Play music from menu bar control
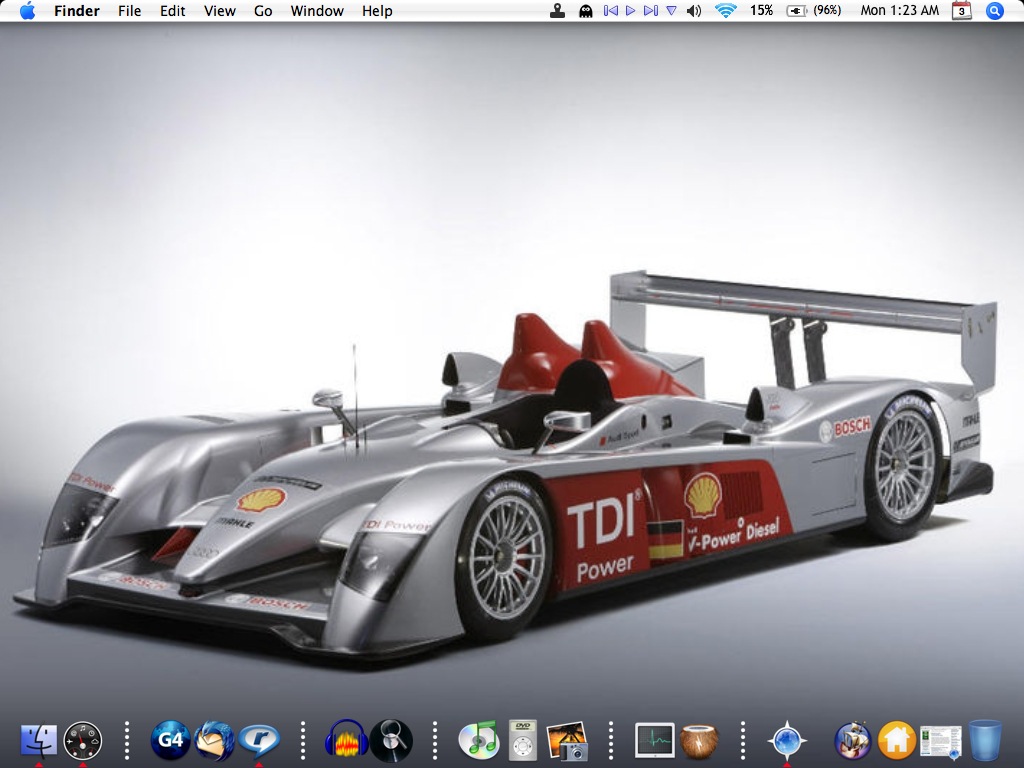This screenshot has height=768, width=1024. pos(630,10)
